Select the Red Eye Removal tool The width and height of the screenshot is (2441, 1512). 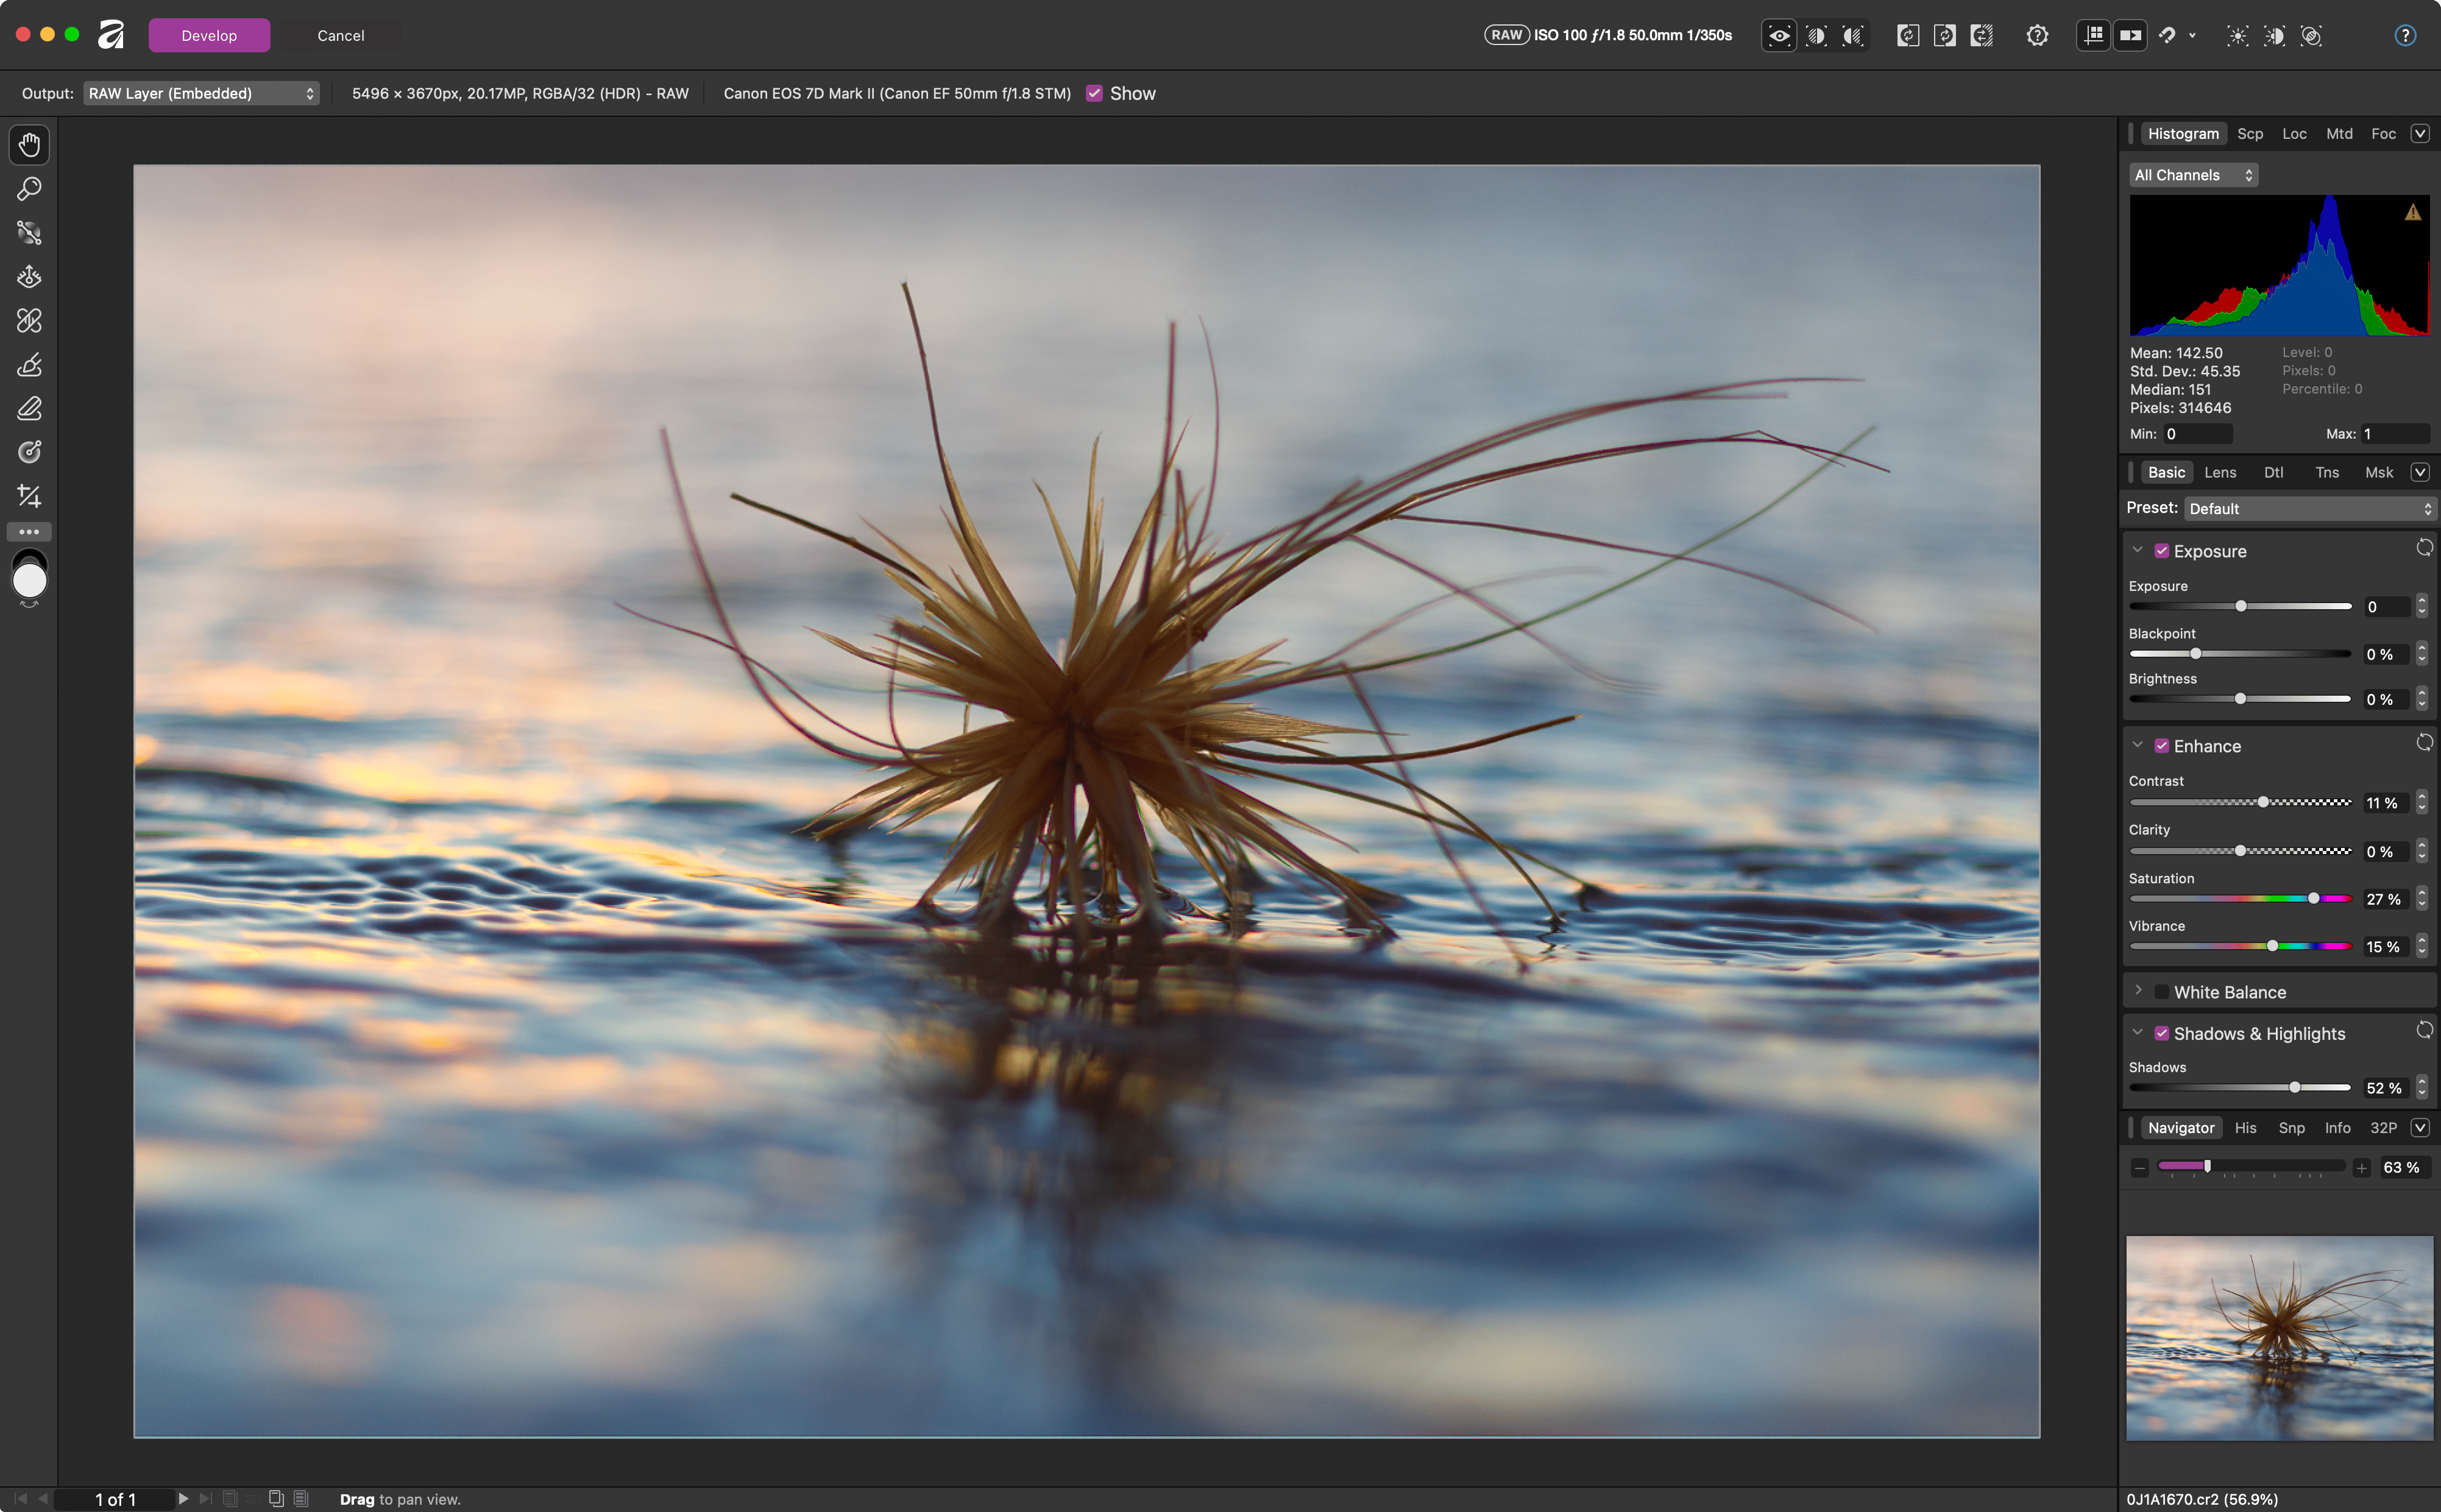coord(29,277)
